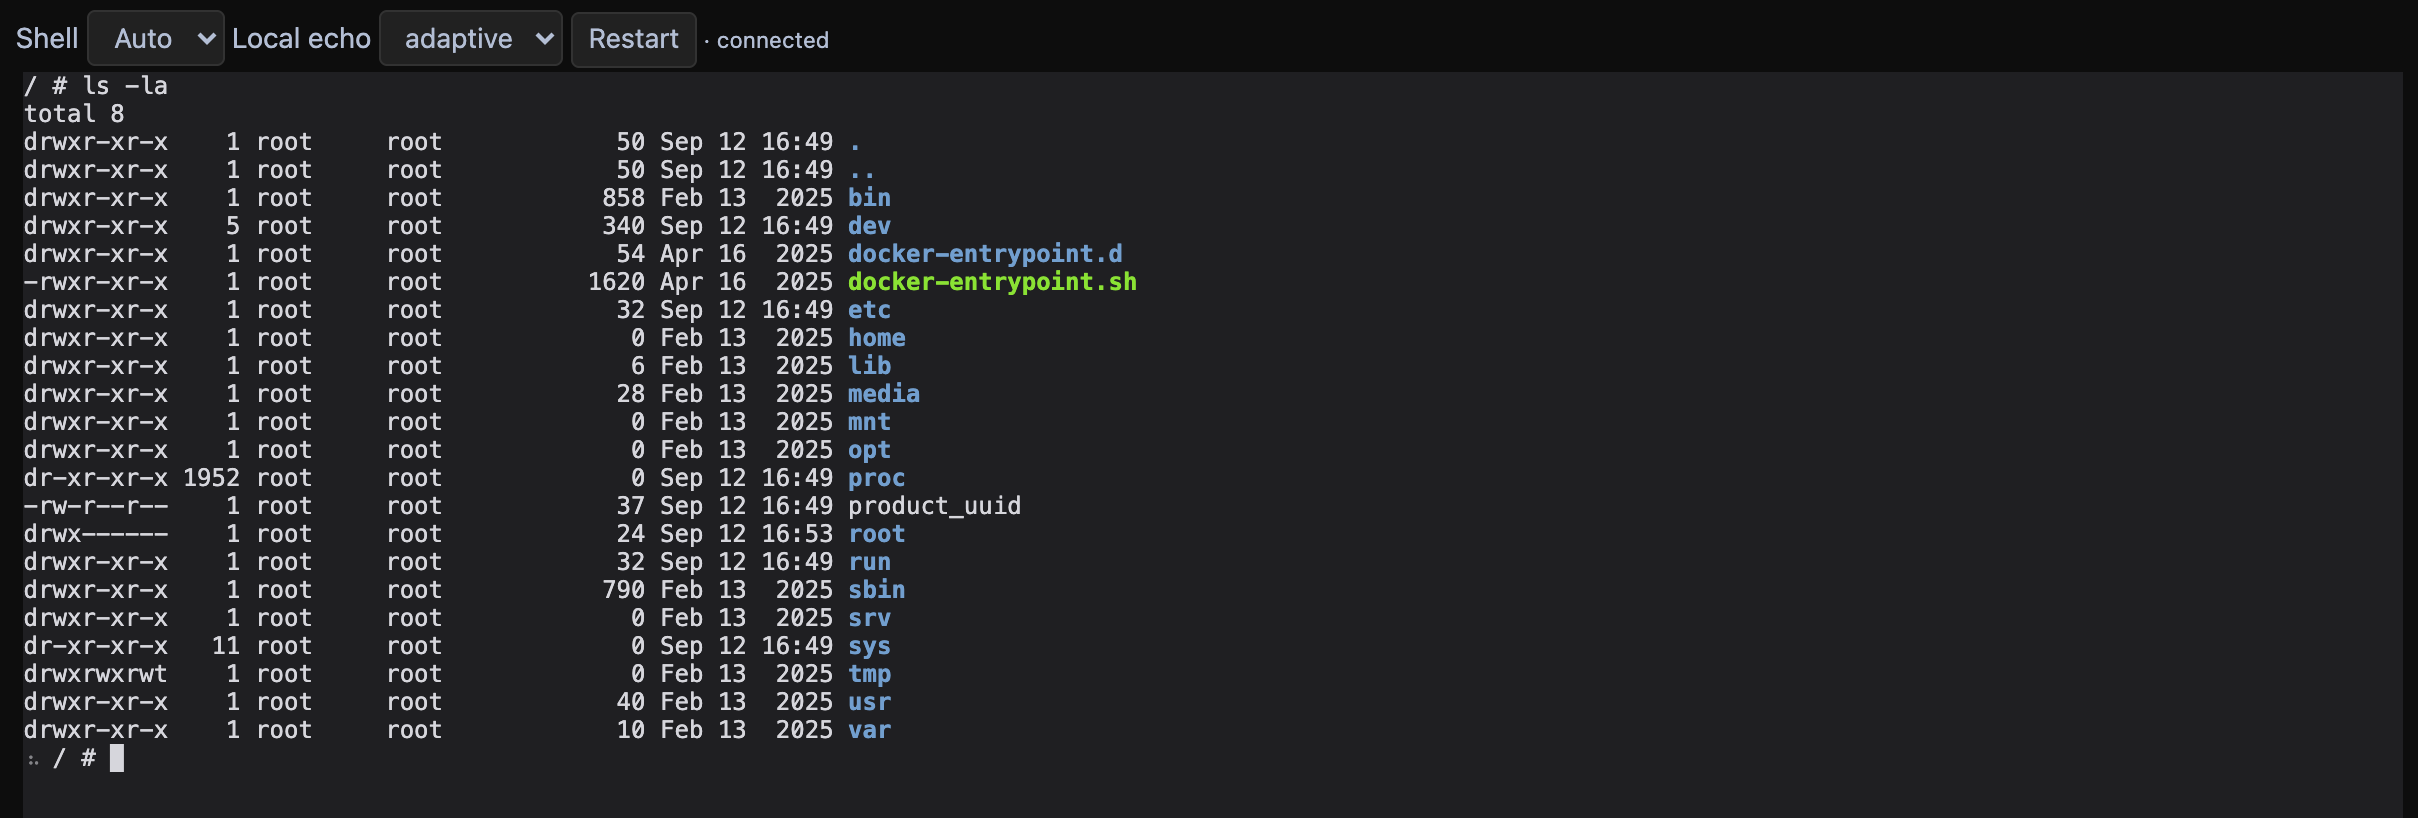Click the terminal cursor at the prompt
This screenshot has height=818, width=2418.
(x=117, y=758)
